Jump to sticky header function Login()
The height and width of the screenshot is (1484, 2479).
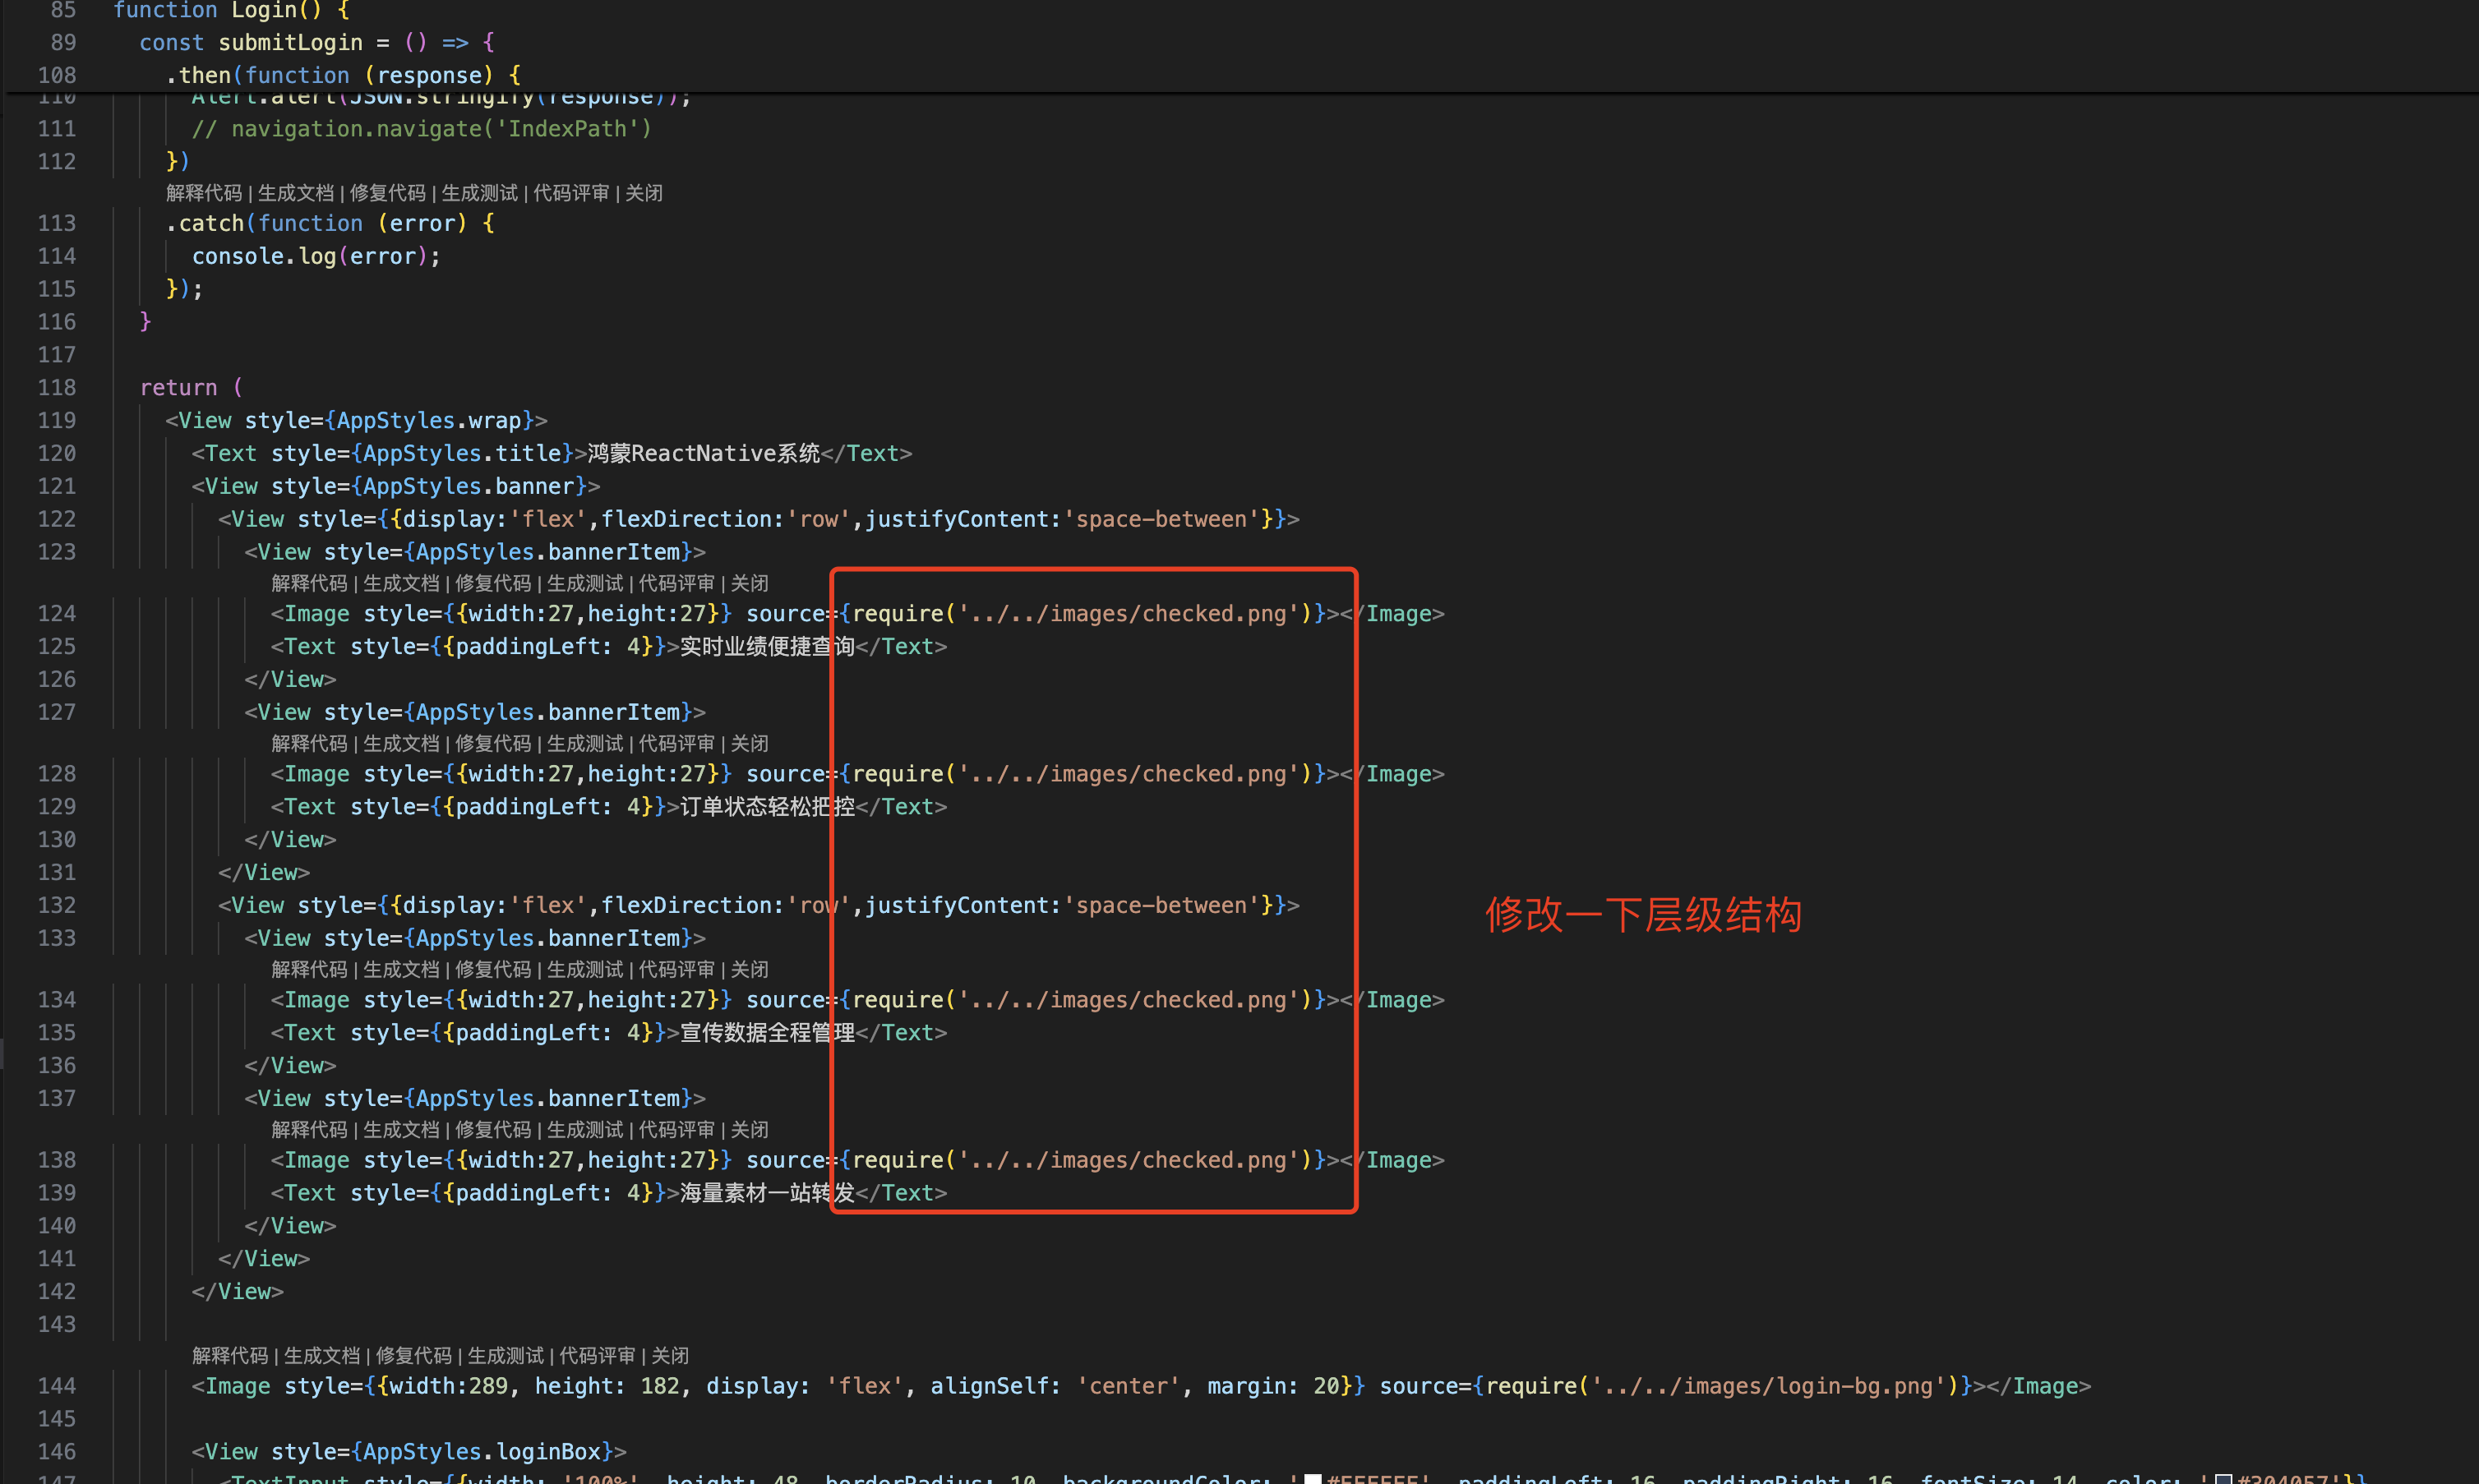(231, 10)
